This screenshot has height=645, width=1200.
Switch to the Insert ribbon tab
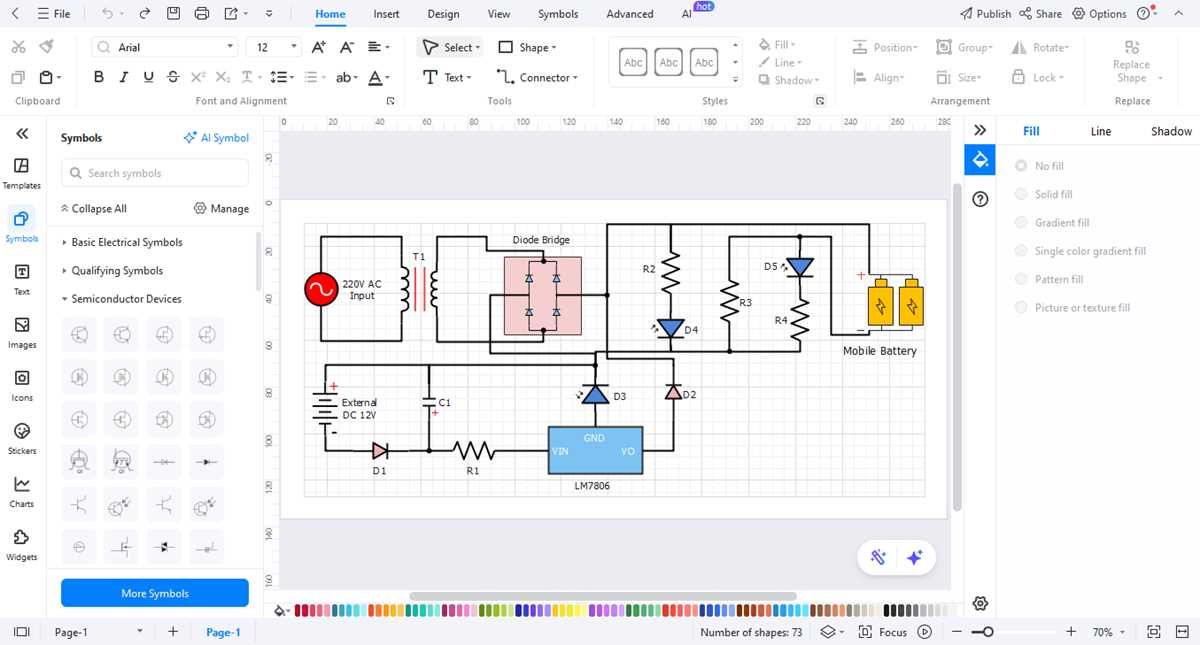(386, 14)
